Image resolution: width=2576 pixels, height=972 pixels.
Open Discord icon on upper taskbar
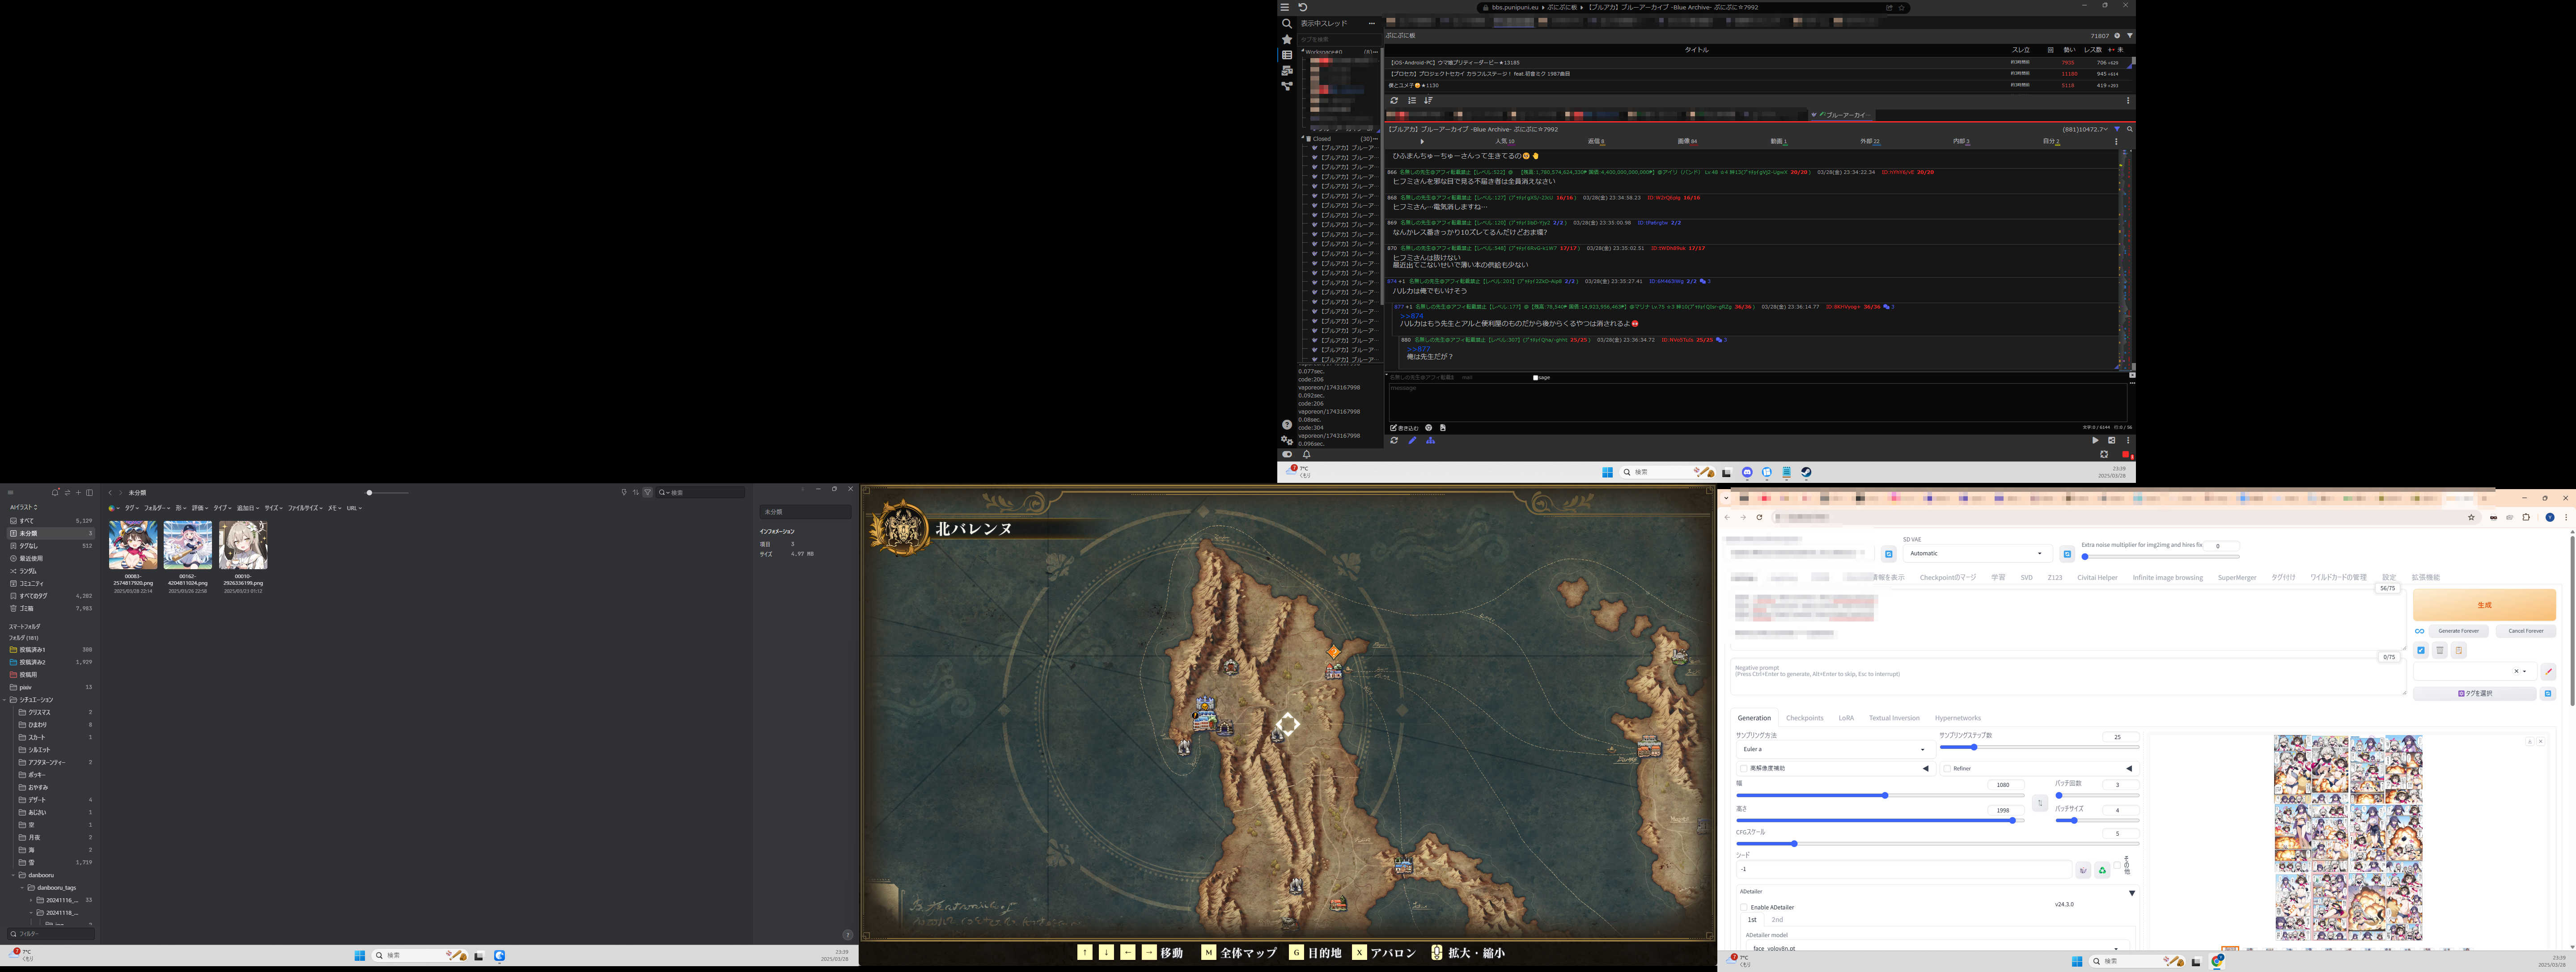pos(1747,472)
